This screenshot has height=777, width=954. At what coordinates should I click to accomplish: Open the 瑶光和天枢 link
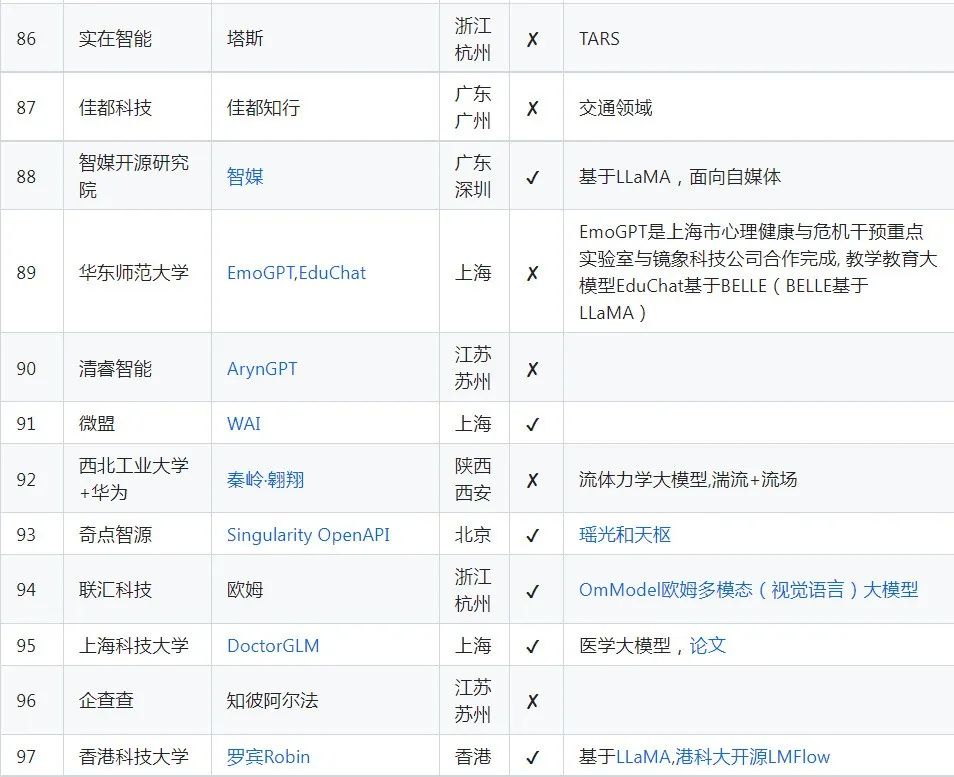[x=625, y=535]
